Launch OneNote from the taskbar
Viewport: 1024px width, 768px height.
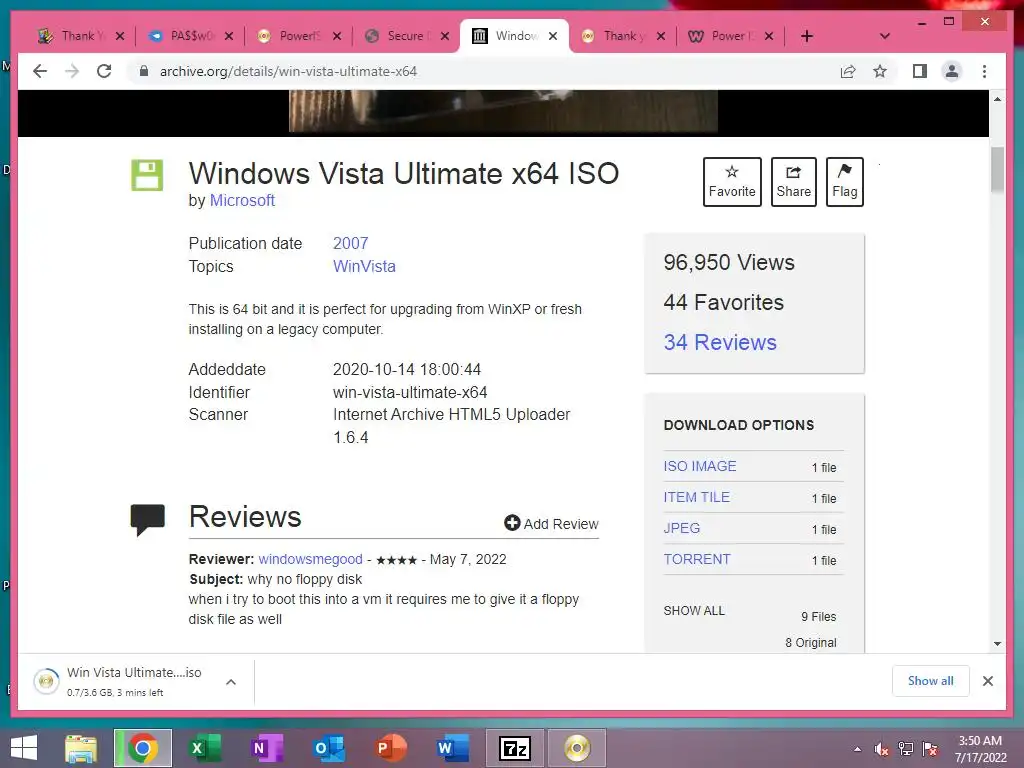tap(266, 748)
